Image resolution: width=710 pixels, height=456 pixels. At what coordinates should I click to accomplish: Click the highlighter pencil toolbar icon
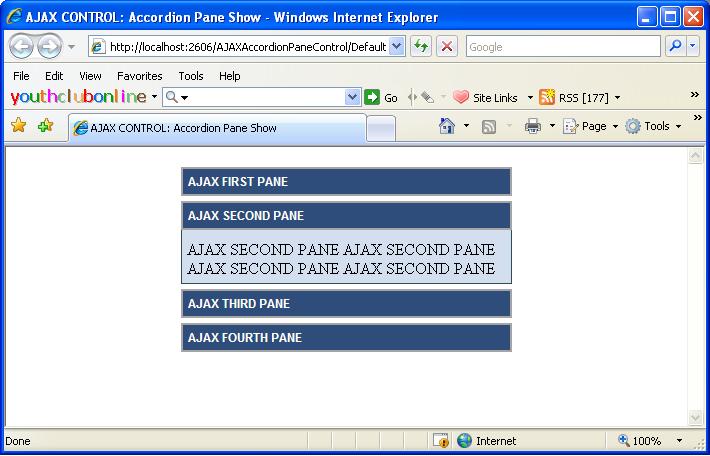point(427,97)
